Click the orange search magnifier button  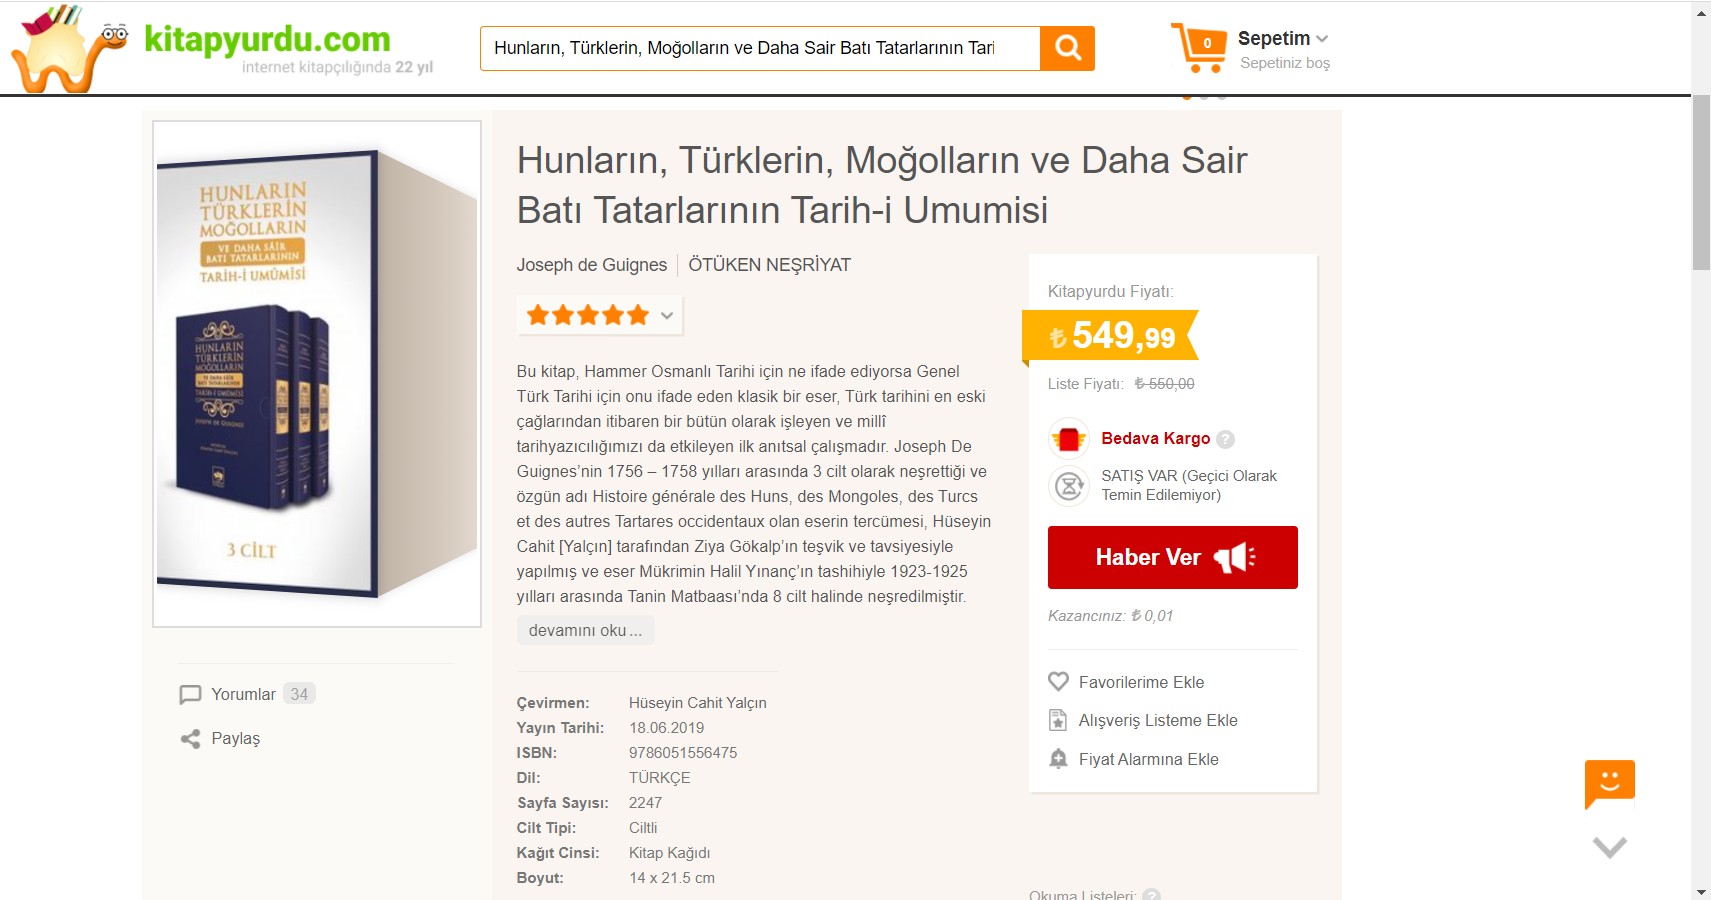[1067, 48]
